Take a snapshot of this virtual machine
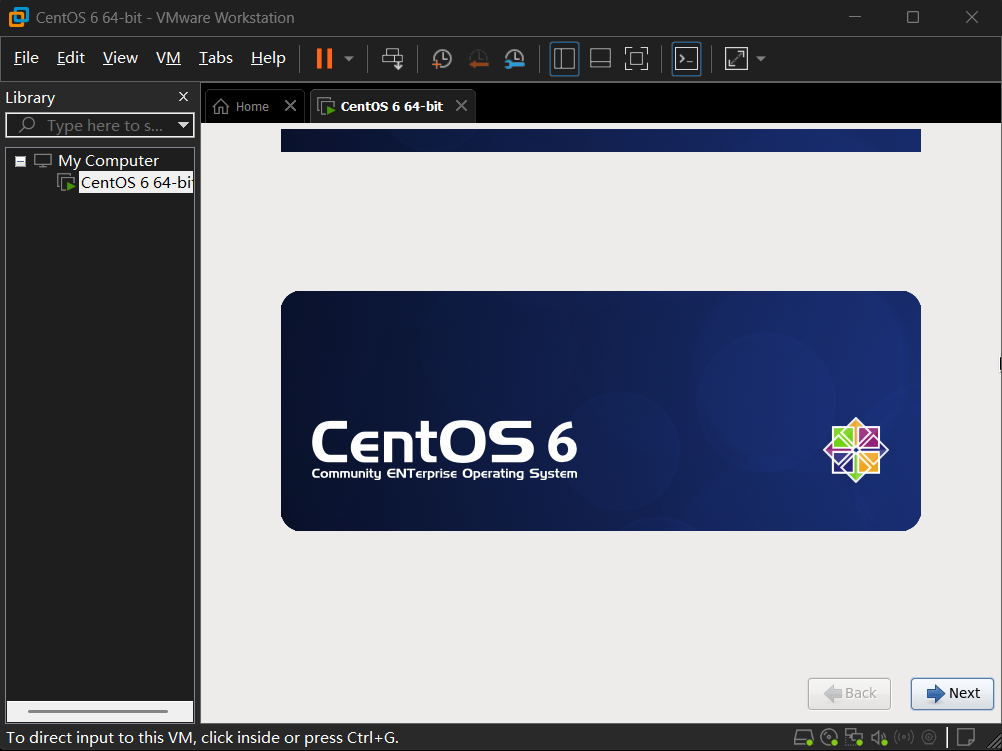 coord(442,59)
